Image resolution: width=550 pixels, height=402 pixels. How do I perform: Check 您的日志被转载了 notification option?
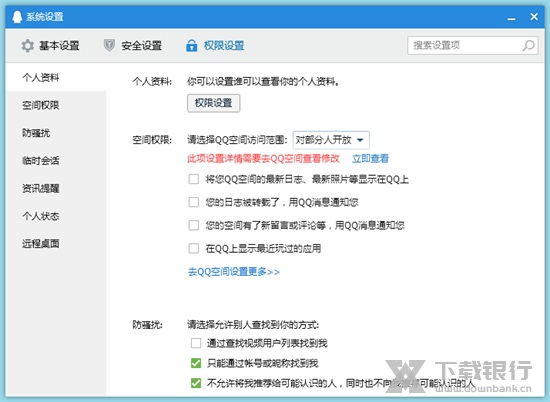(194, 202)
